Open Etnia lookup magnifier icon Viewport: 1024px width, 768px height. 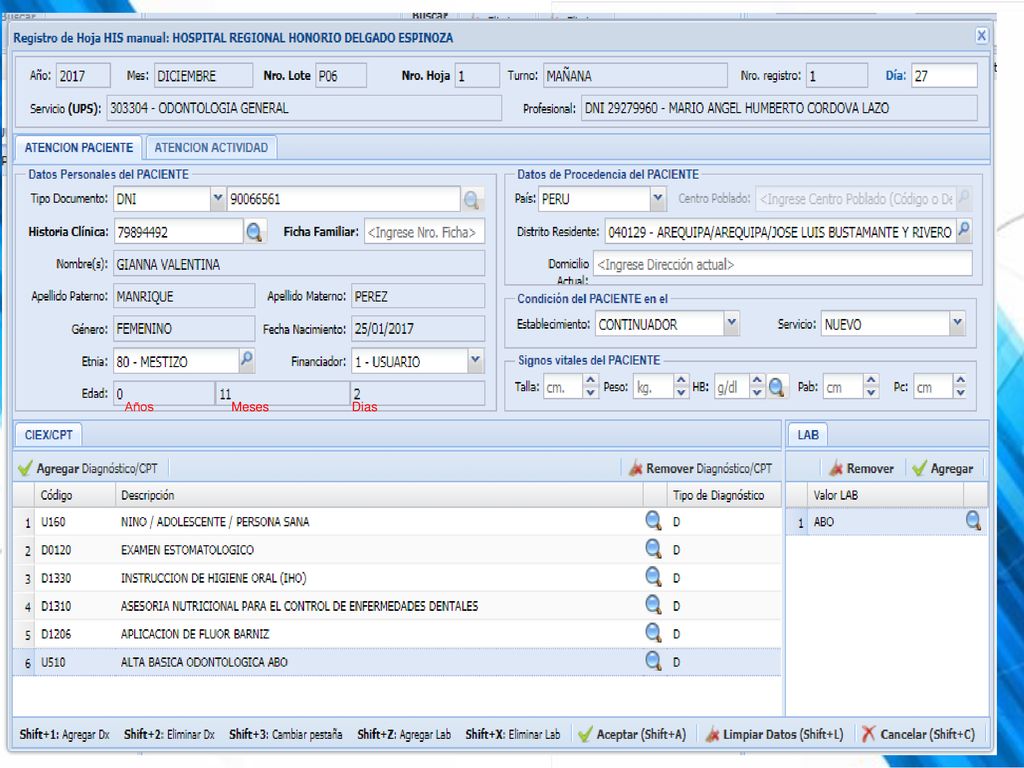(x=247, y=360)
